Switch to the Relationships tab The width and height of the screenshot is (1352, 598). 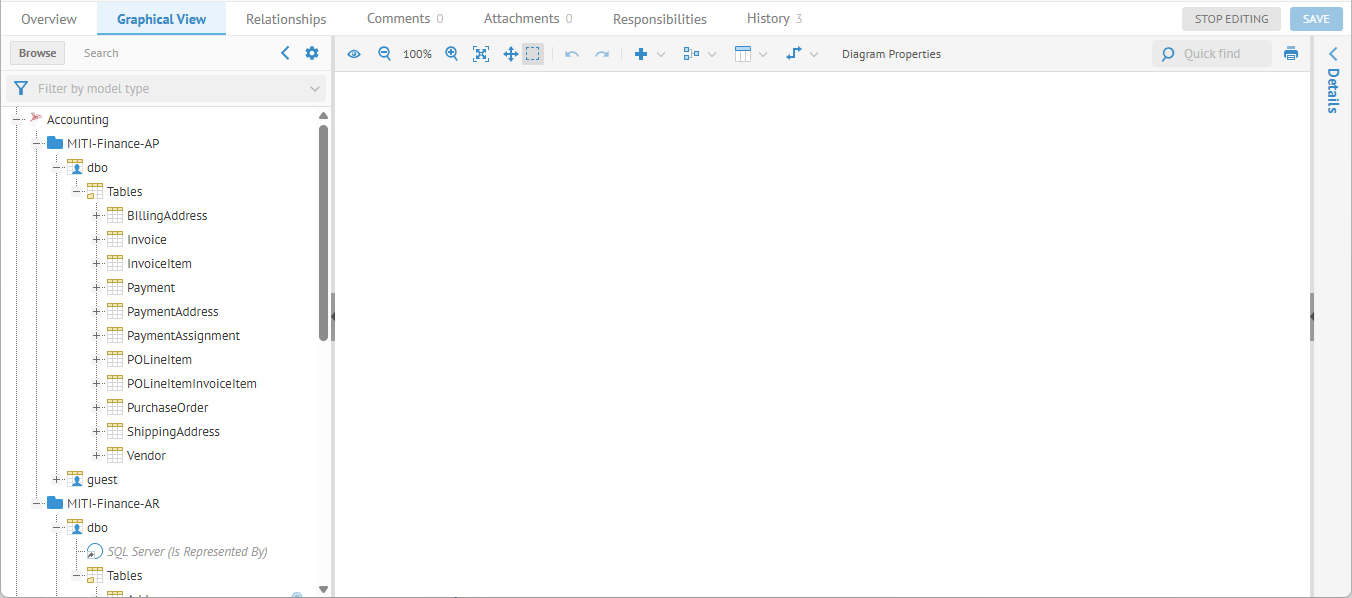[x=286, y=19]
